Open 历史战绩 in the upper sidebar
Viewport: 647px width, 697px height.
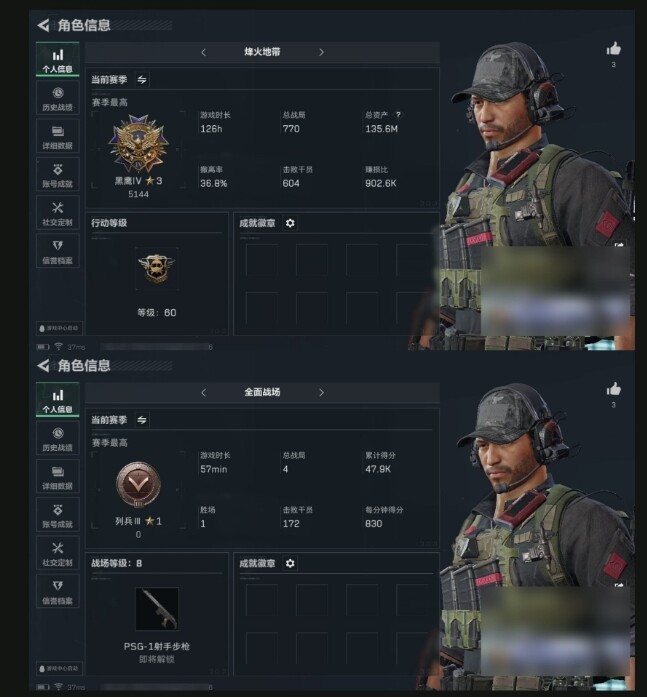[58, 99]
